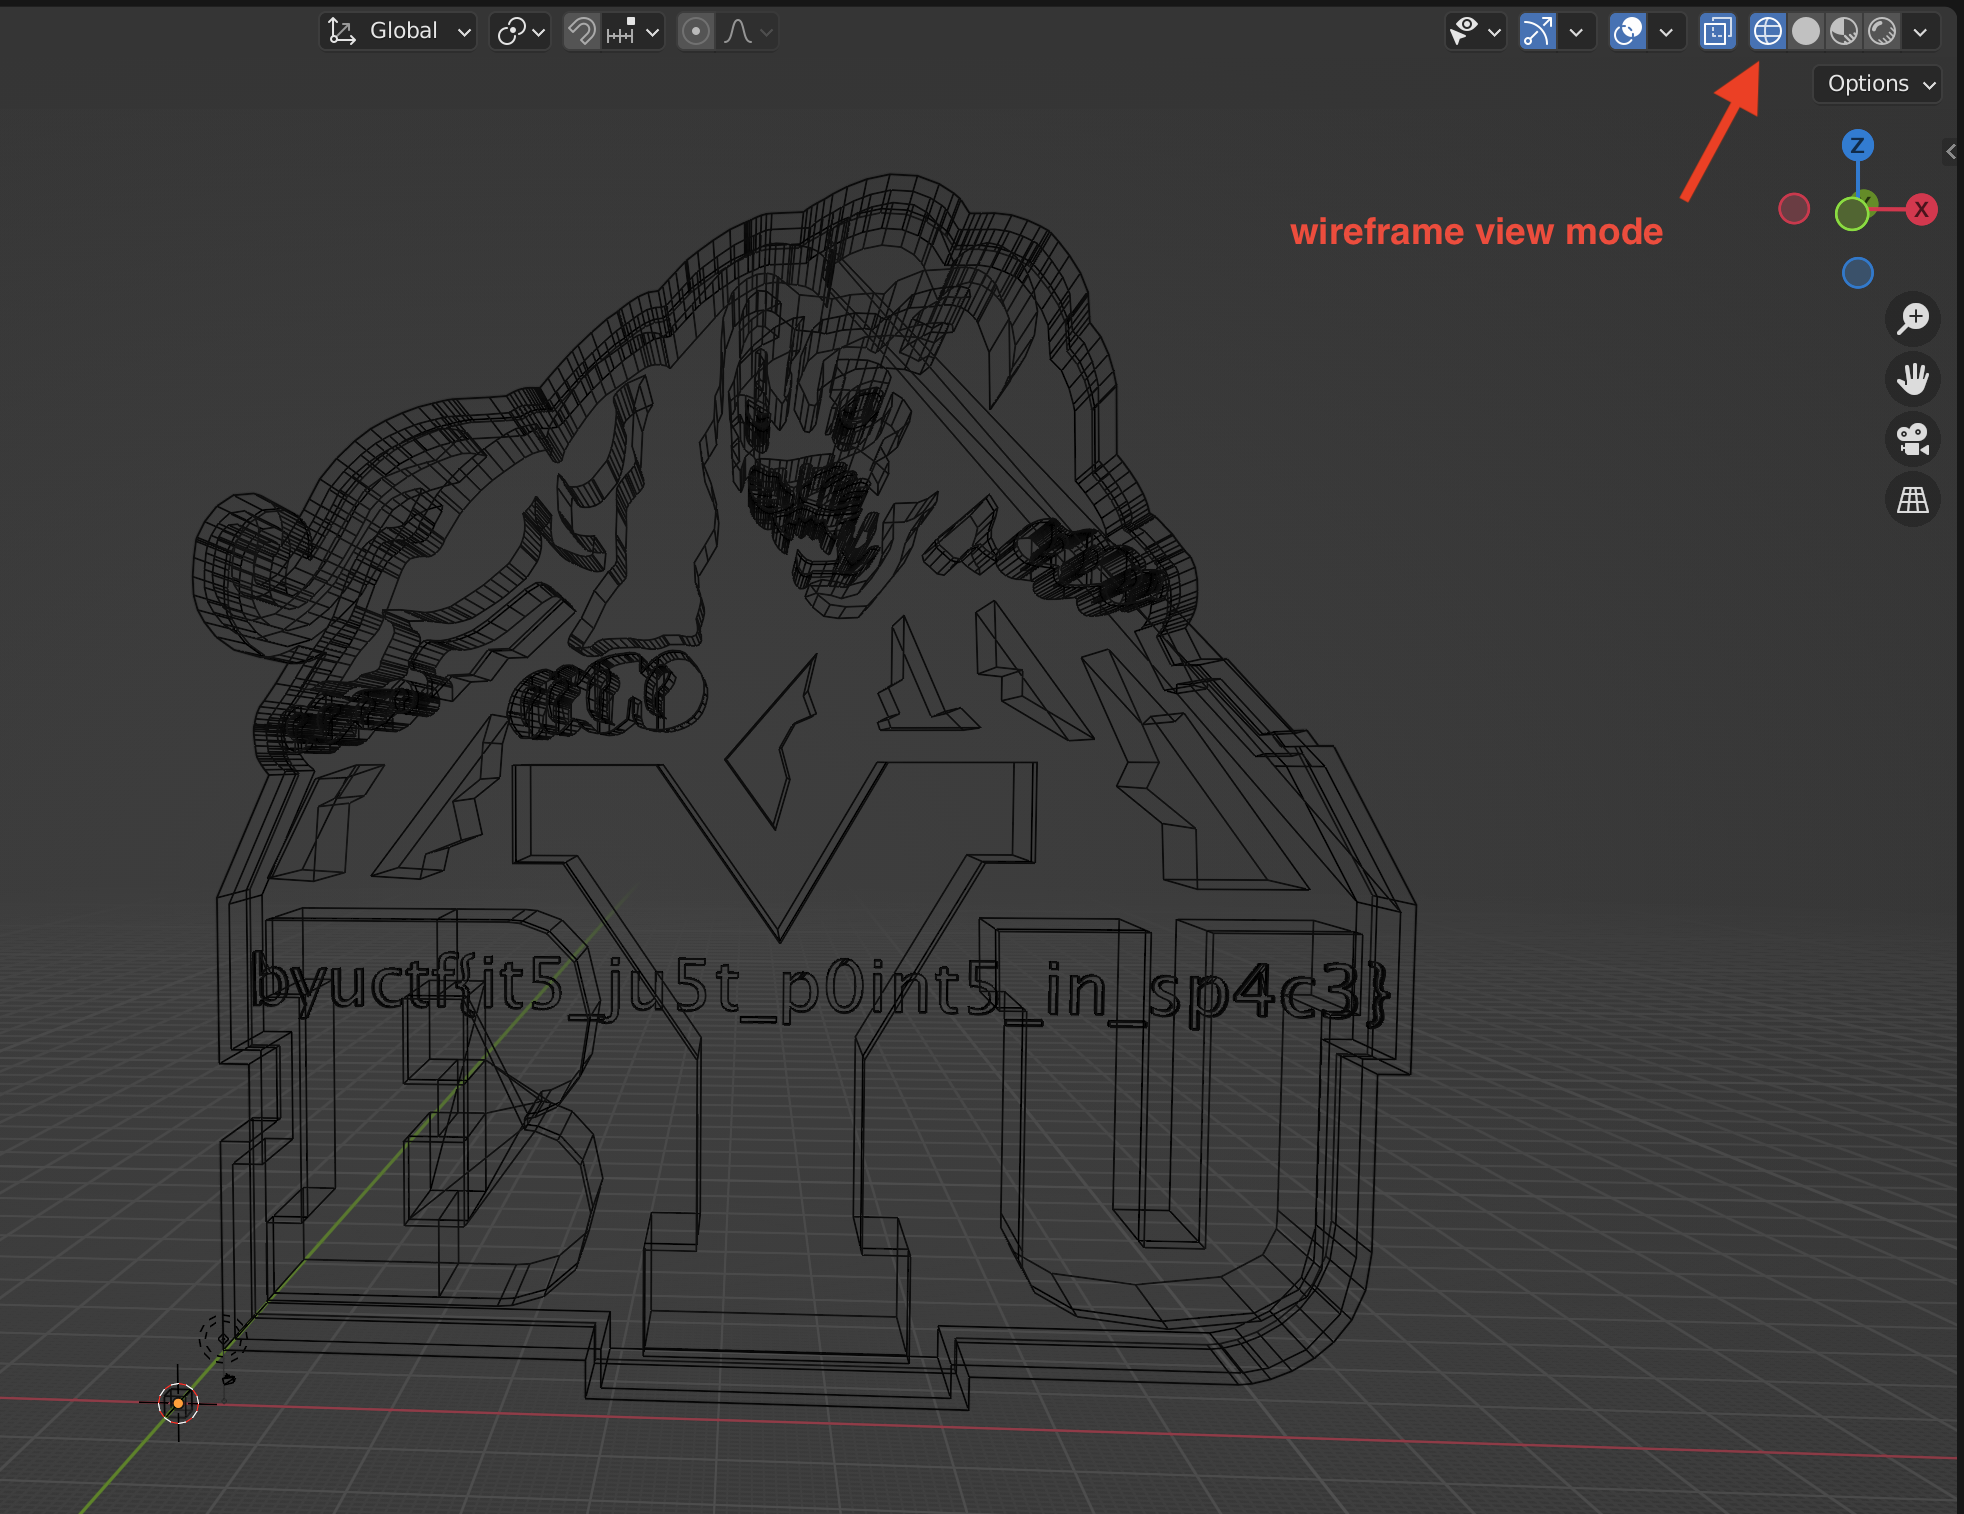The width and height of the screenshot is (1964, 1514).
Task: Switch to wireframe viewport shading
Action: 1767,32
